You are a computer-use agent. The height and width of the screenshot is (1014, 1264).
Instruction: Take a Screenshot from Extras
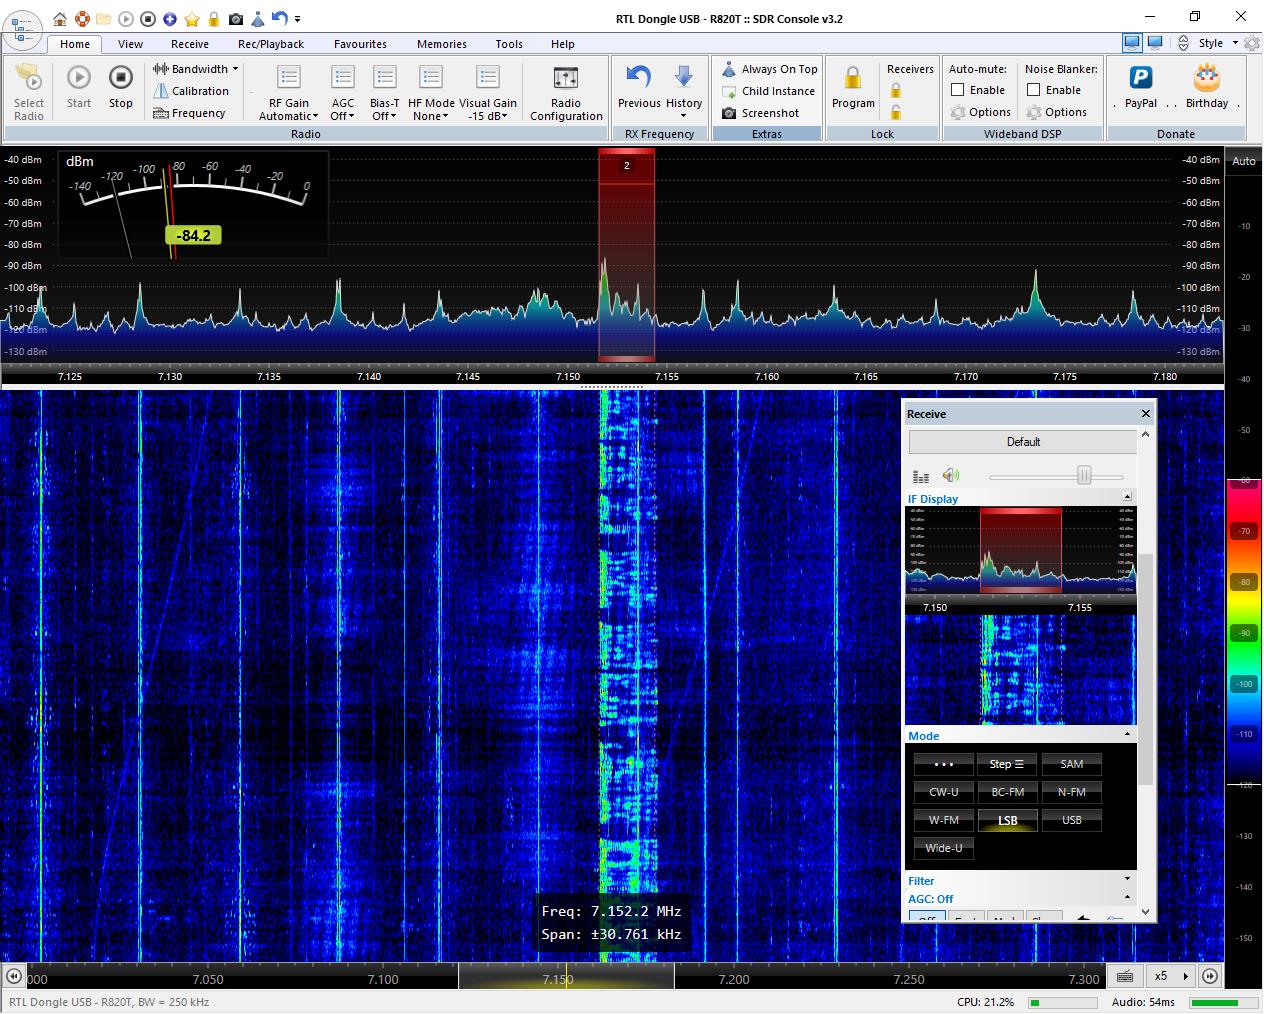(x=759, y=113)
